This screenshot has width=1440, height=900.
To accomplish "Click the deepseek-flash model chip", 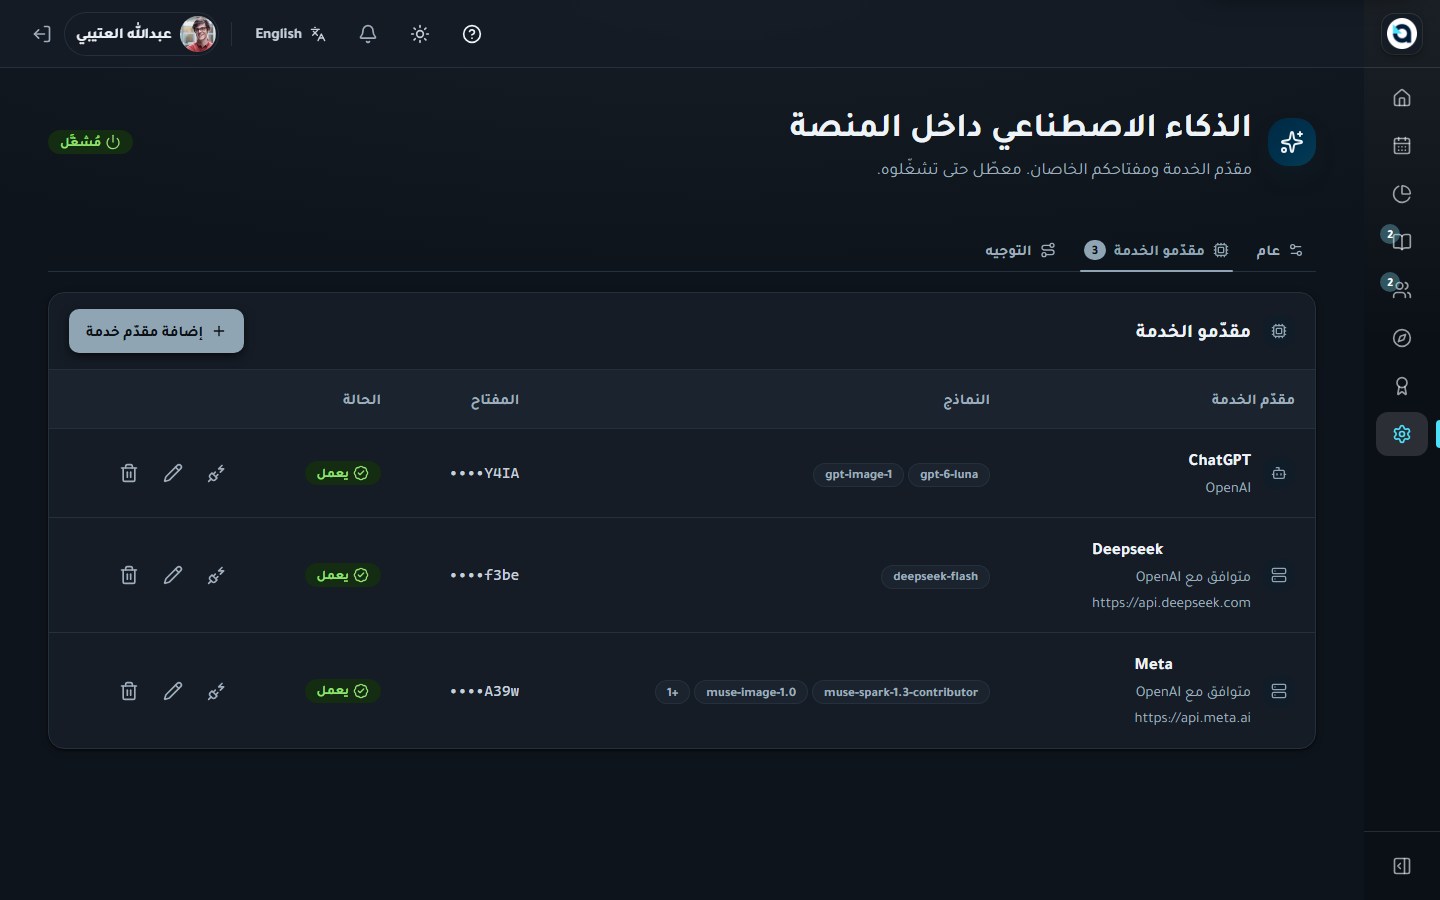I will tap(935, 576).
